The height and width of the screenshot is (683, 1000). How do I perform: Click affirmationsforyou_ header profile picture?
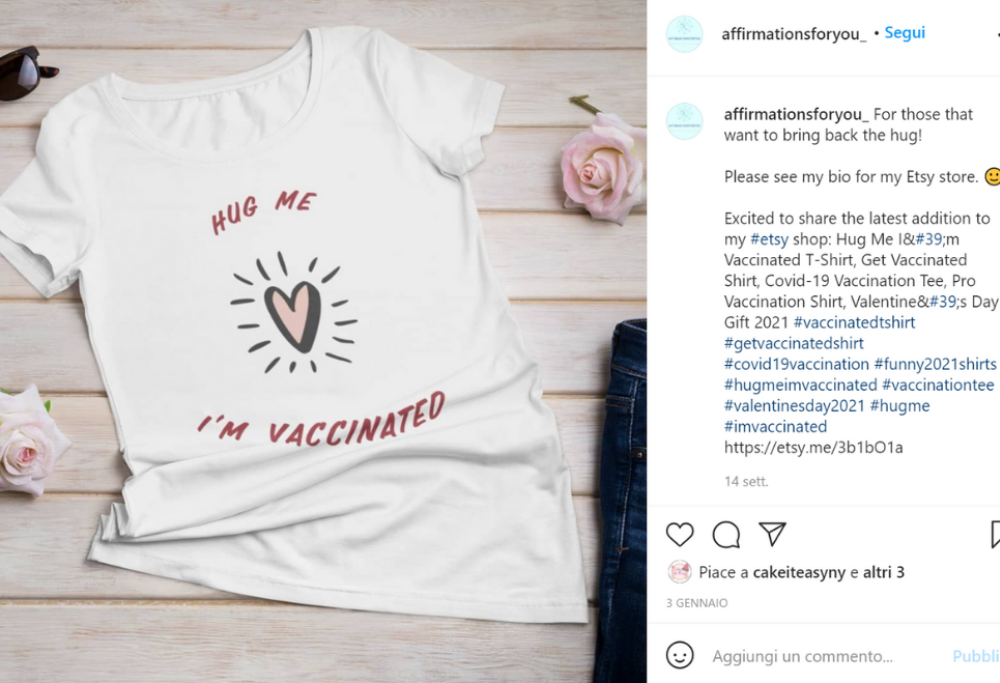[684, 34]
